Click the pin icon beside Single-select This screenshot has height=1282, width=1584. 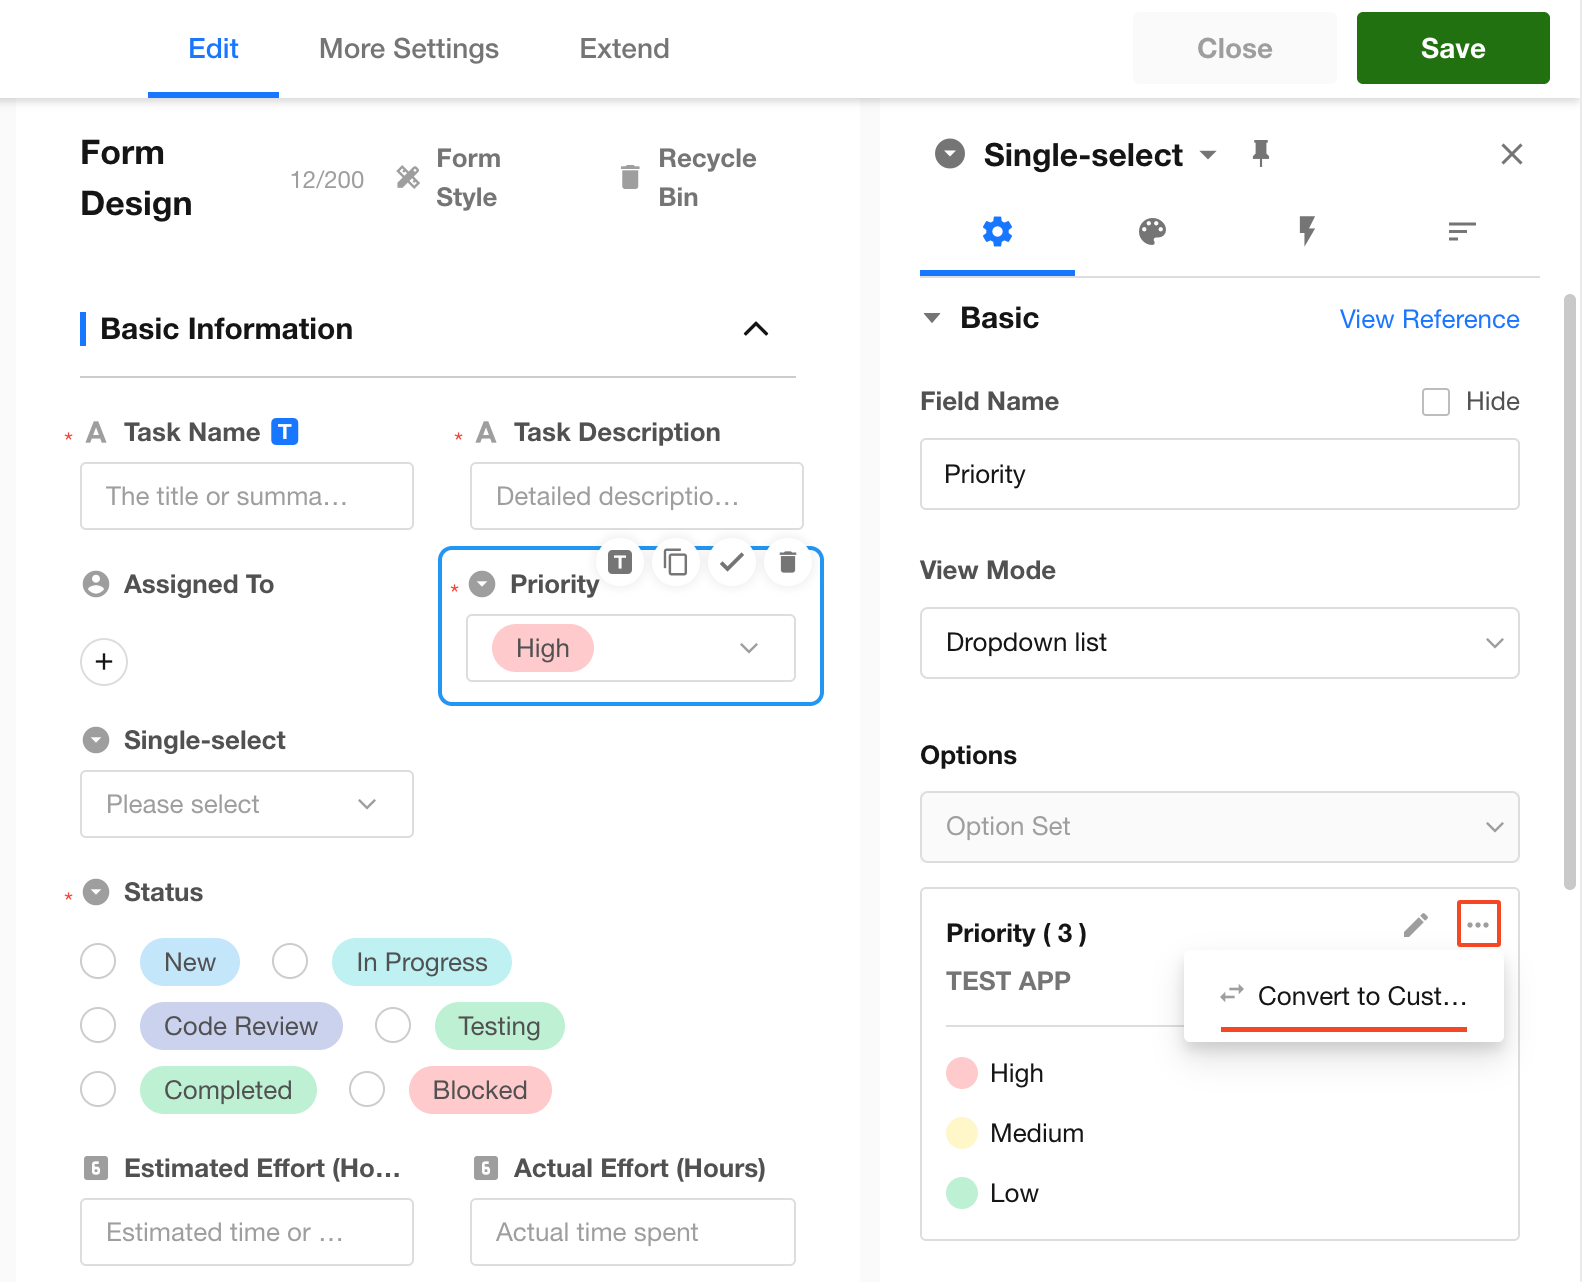click(x=1260, y=154)
